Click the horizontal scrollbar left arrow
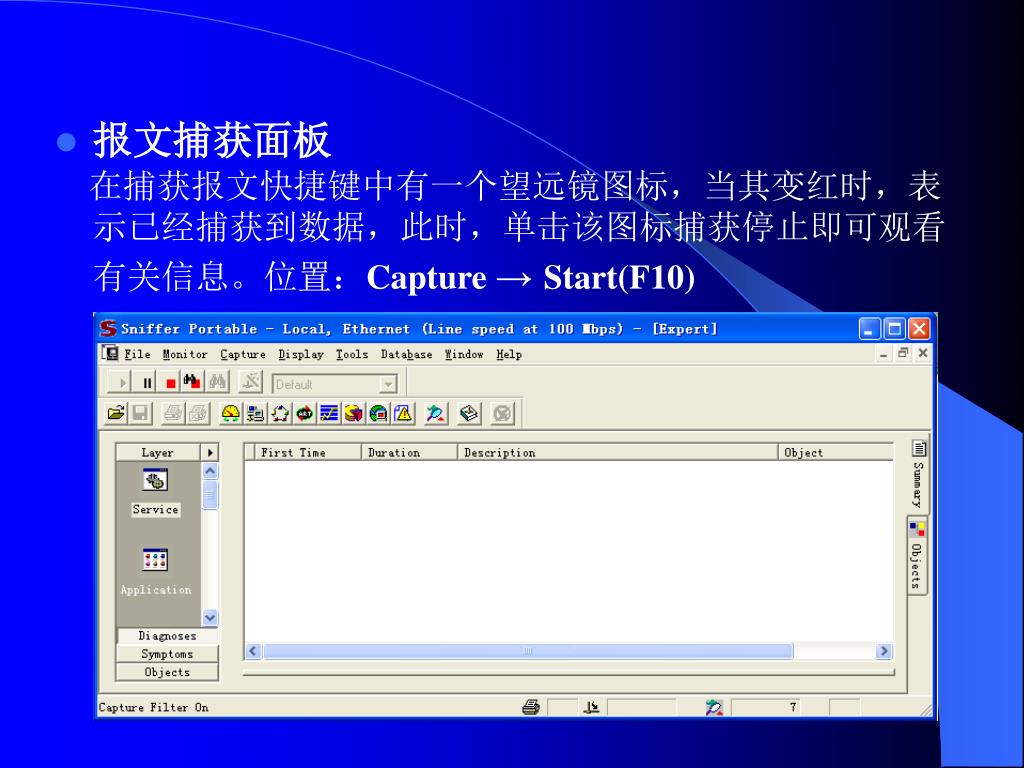Screen dimensions: 1024x768 (253, 651)
